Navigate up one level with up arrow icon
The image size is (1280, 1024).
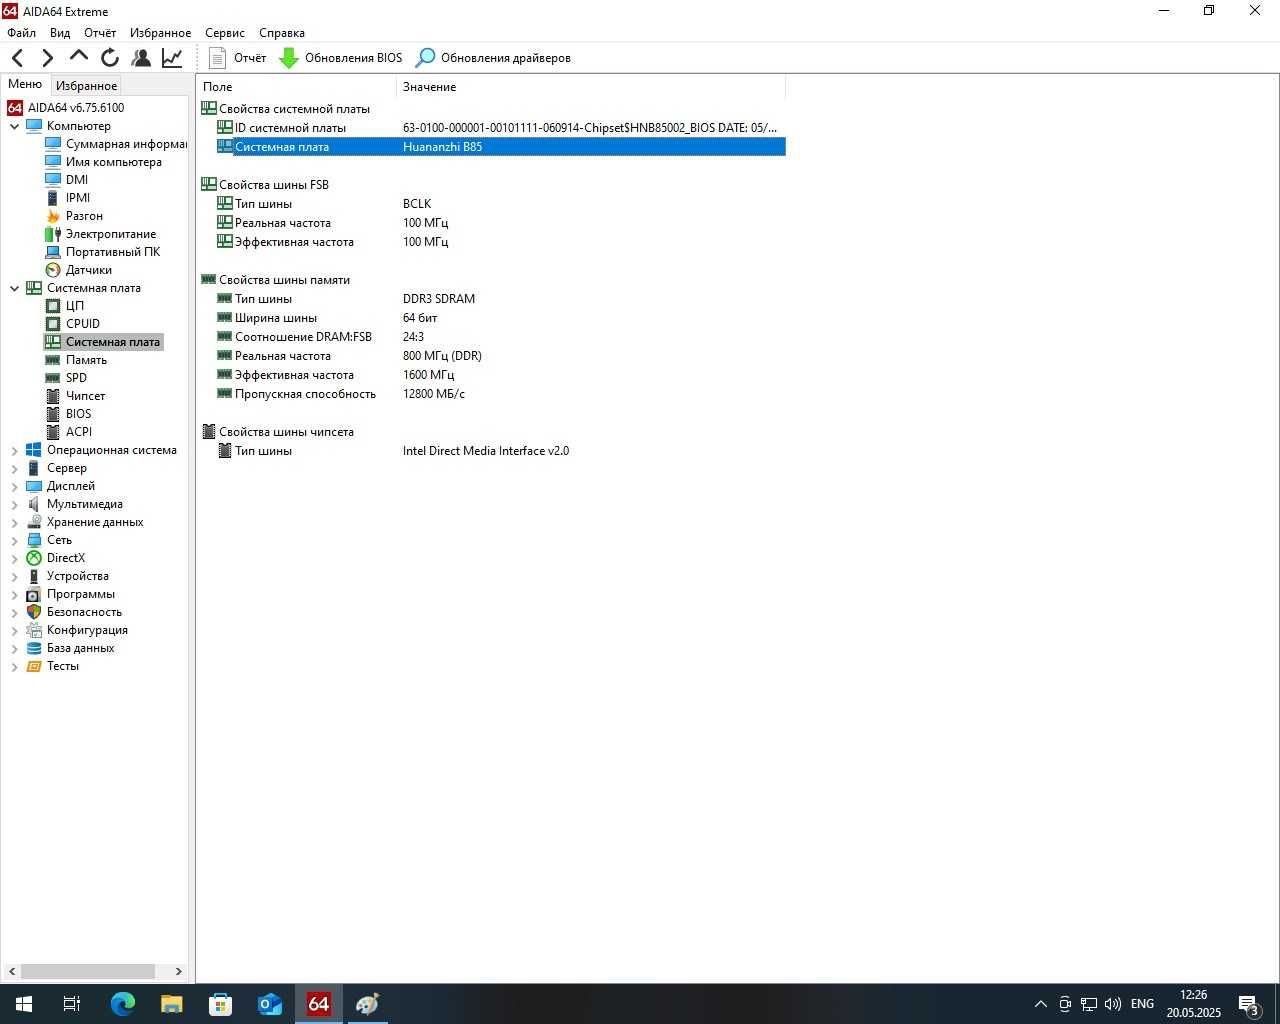pos(79,57)
